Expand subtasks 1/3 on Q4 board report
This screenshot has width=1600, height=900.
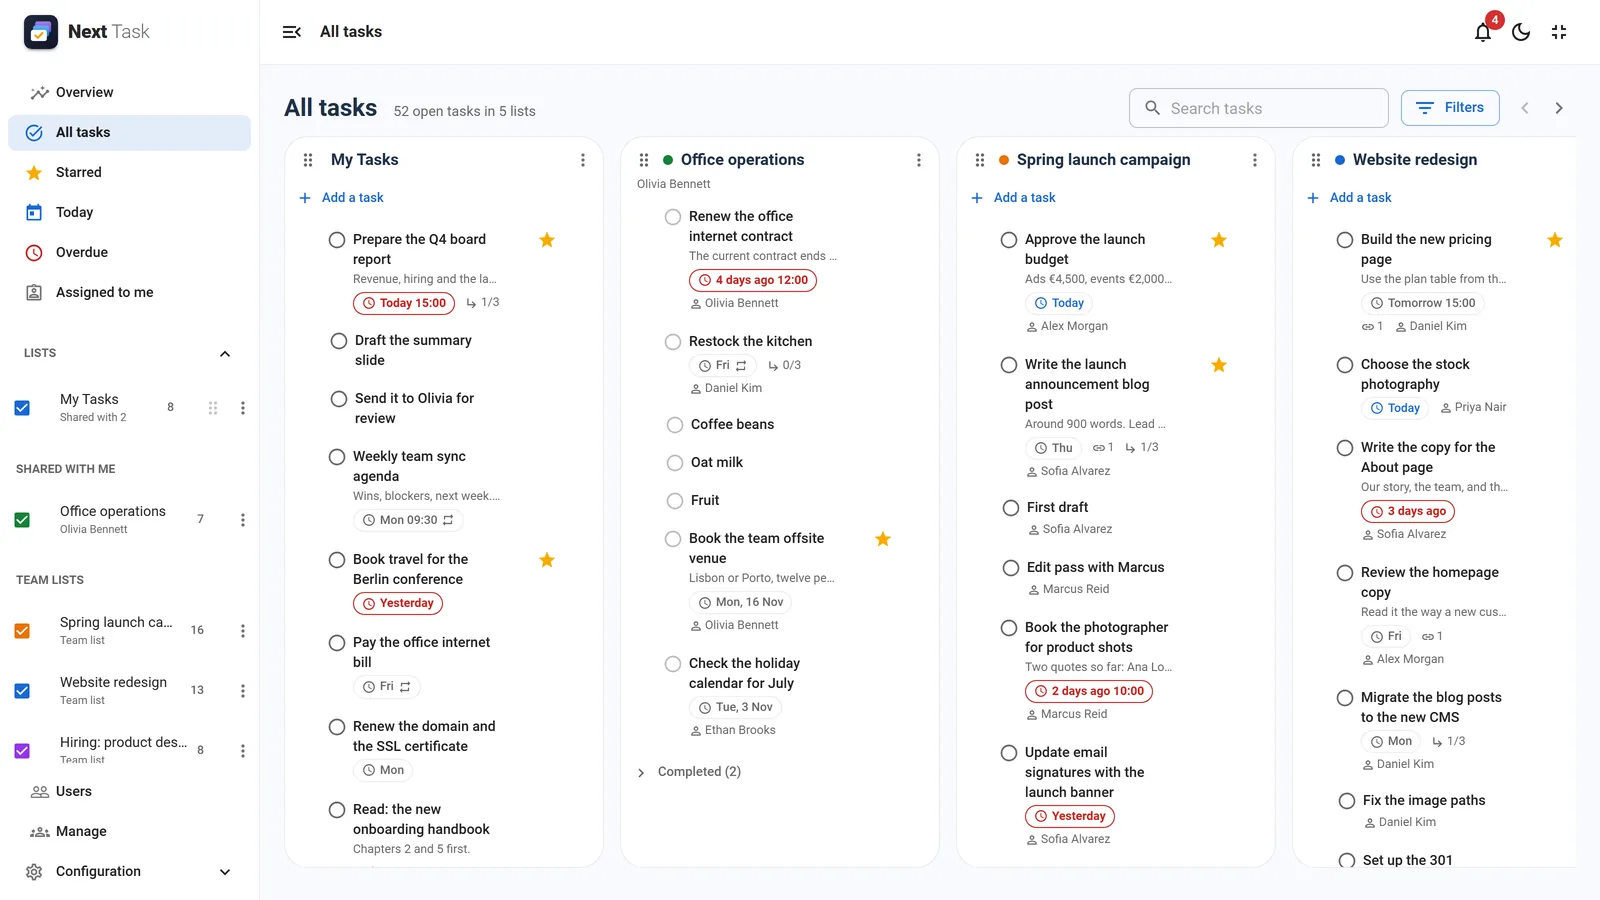click(483, 303)
